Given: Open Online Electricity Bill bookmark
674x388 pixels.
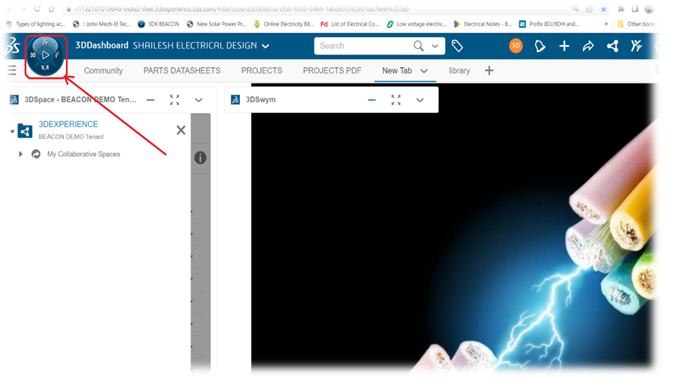Looking at the screenshot, I should pos(284,24).
